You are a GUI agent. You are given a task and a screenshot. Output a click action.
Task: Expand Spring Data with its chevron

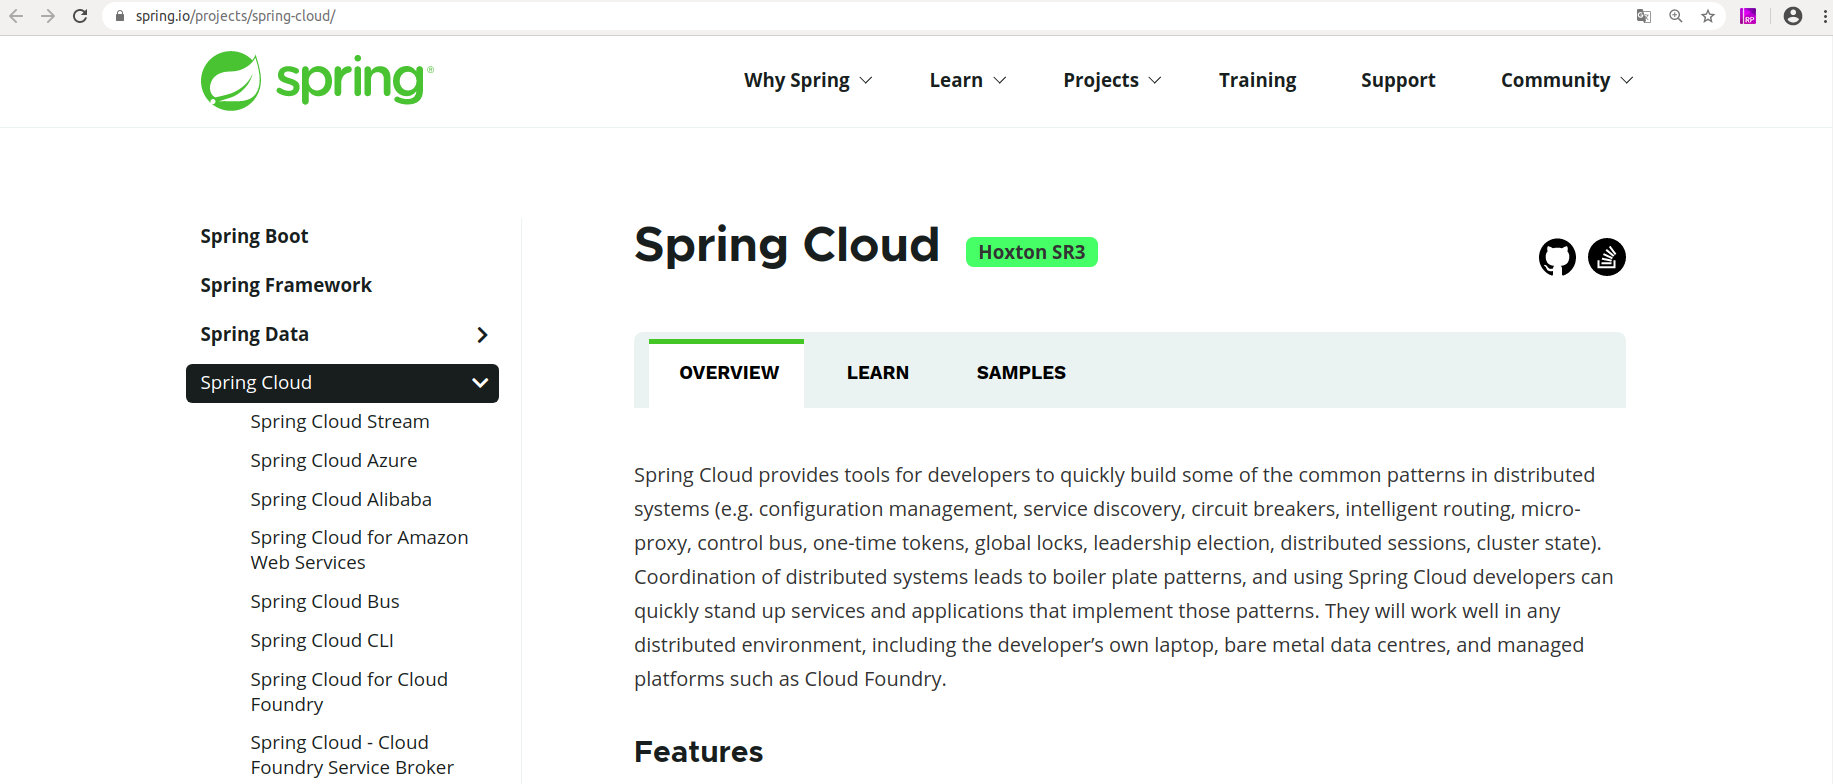point(482,335)
